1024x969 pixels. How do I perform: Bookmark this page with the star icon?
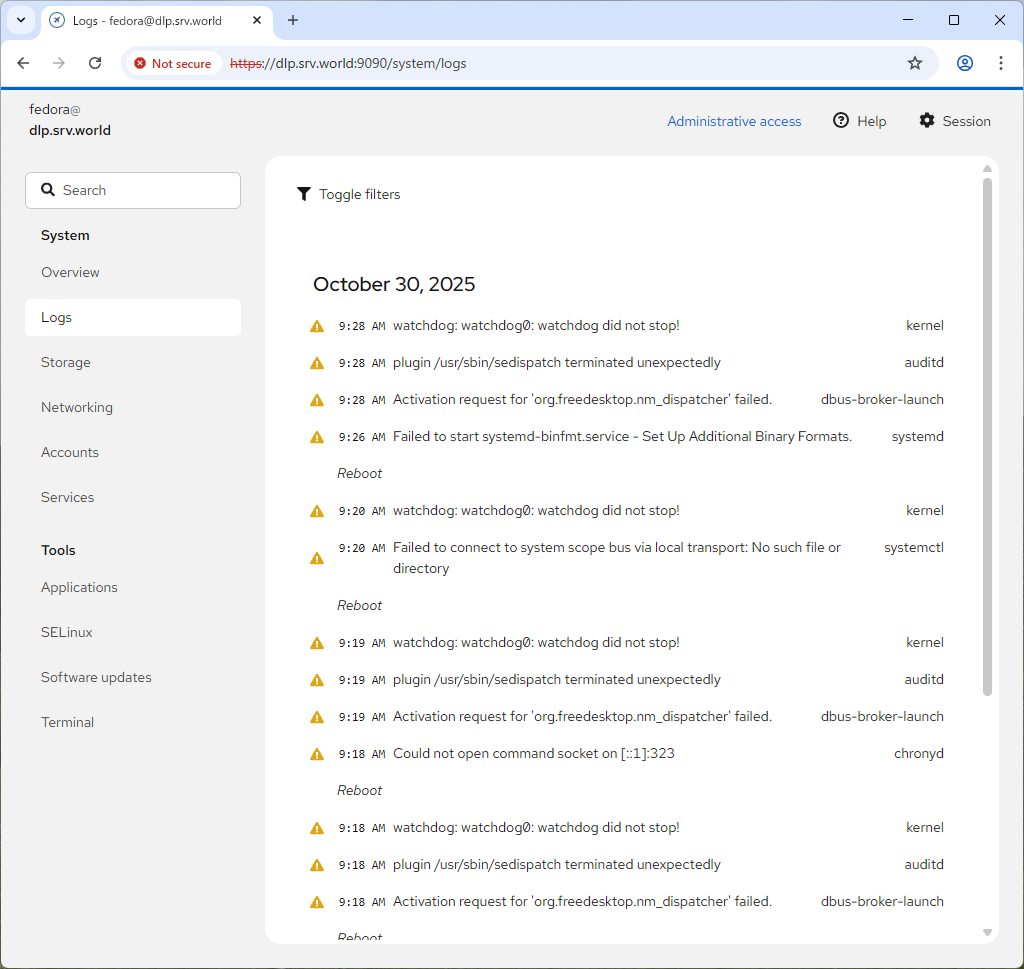(x=915, y=63)
